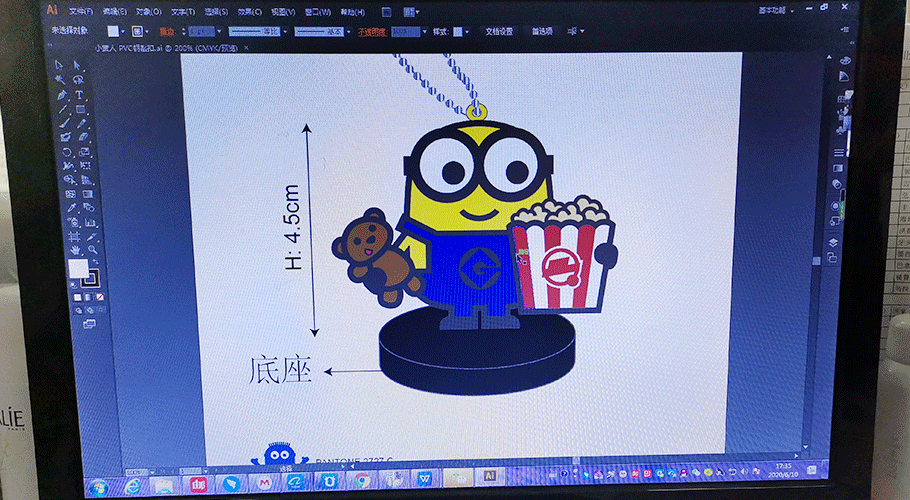The height and width of the screenshot is (500, 910).
Task: Open the variable width profile (等比) dropdown
Action: 285,31
